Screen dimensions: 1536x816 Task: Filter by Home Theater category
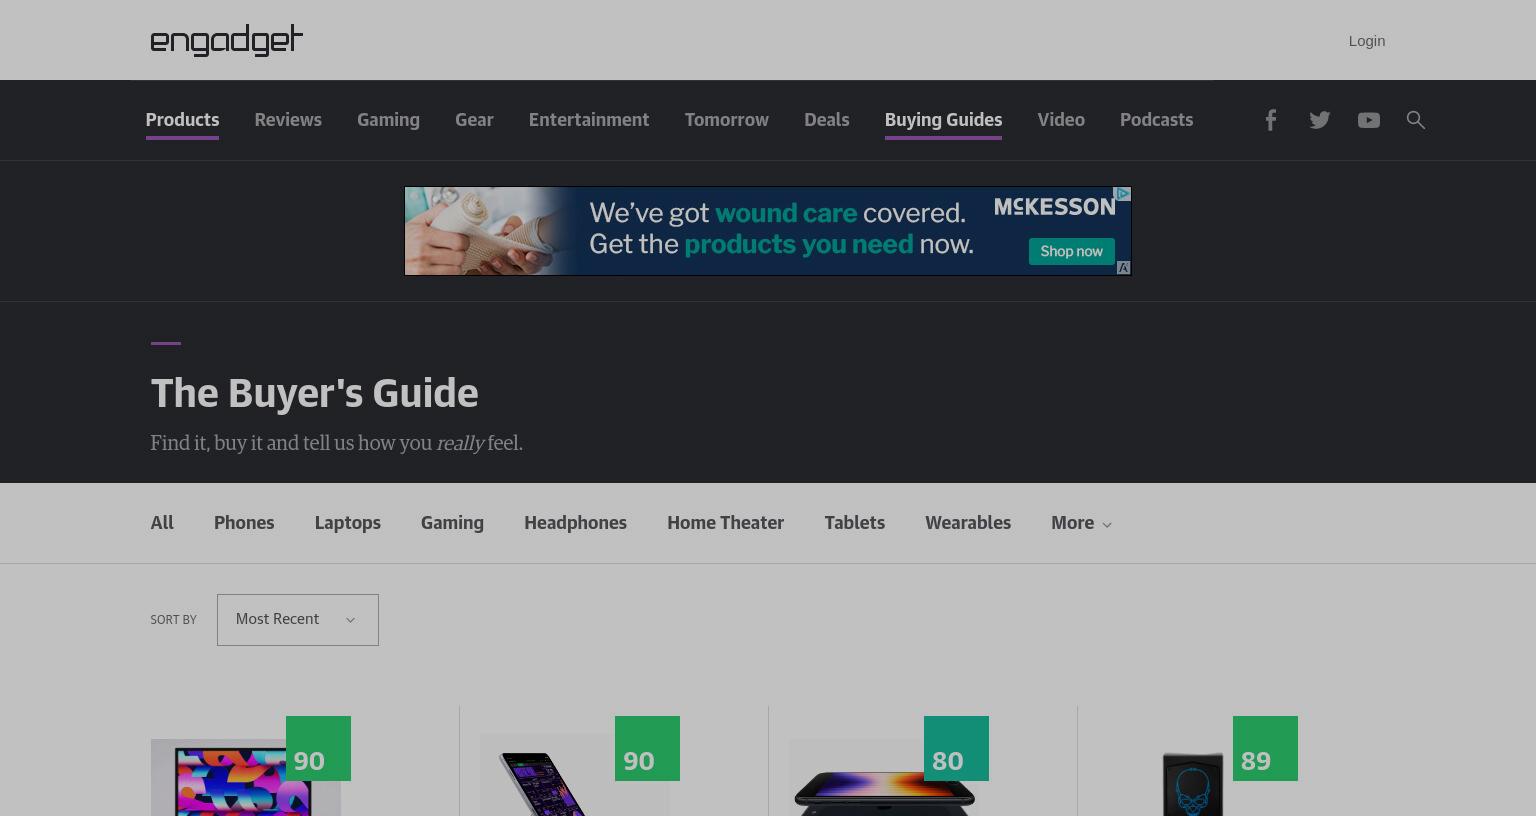725,523
